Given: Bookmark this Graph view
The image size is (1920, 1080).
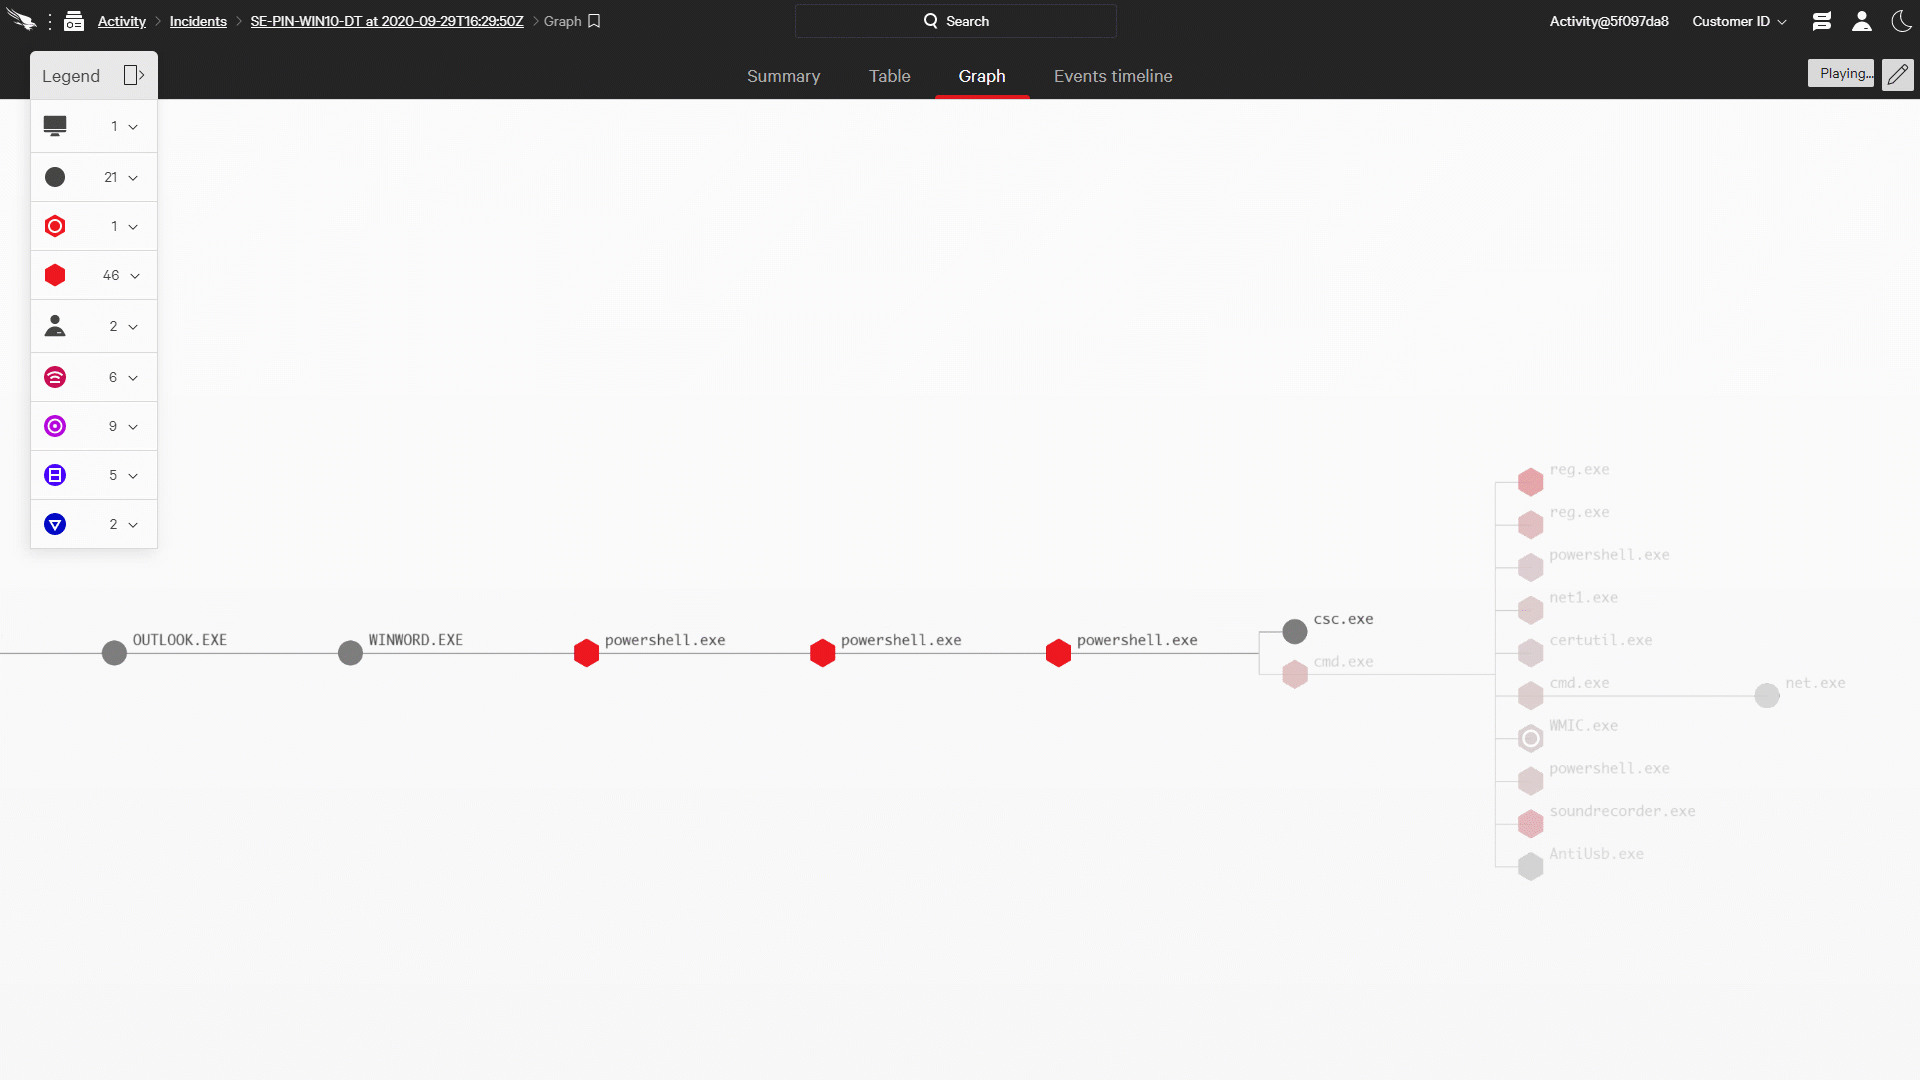Looking at the screenshot, I should click(594, 20).
